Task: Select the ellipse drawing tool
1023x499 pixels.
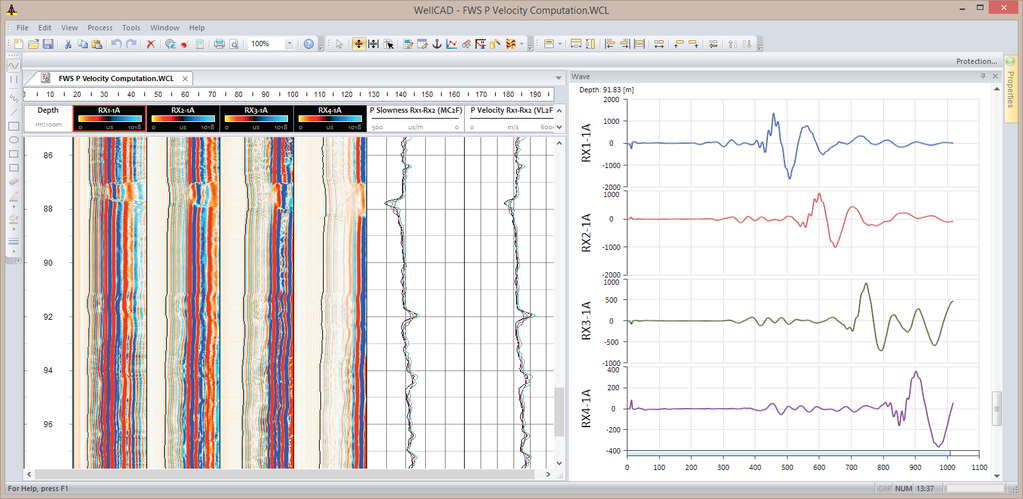Action: pos(14,140)
